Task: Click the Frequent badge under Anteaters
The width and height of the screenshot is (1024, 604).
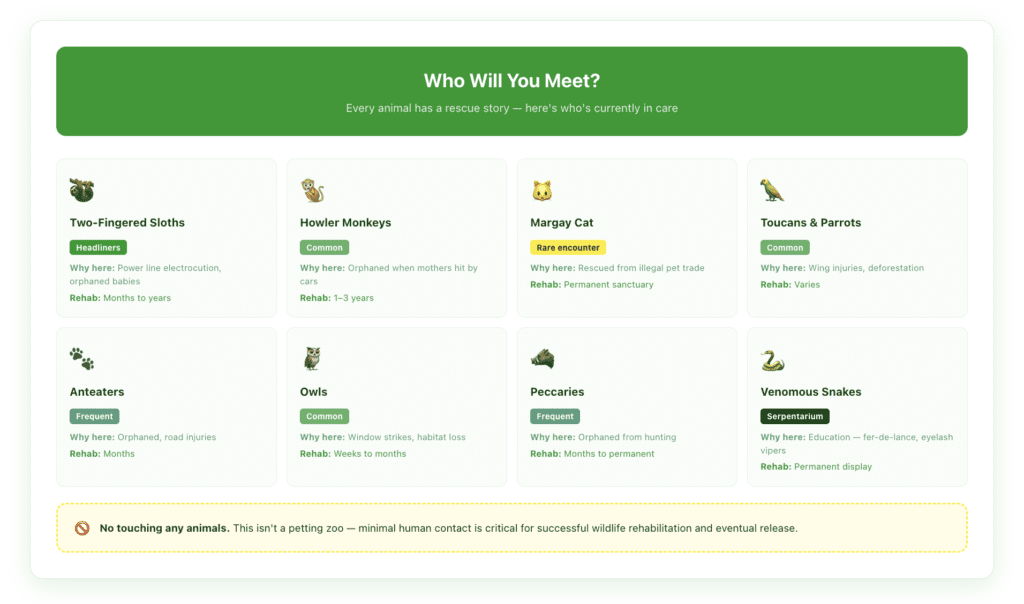Action: pyautogui.click(x=95, y=416)
